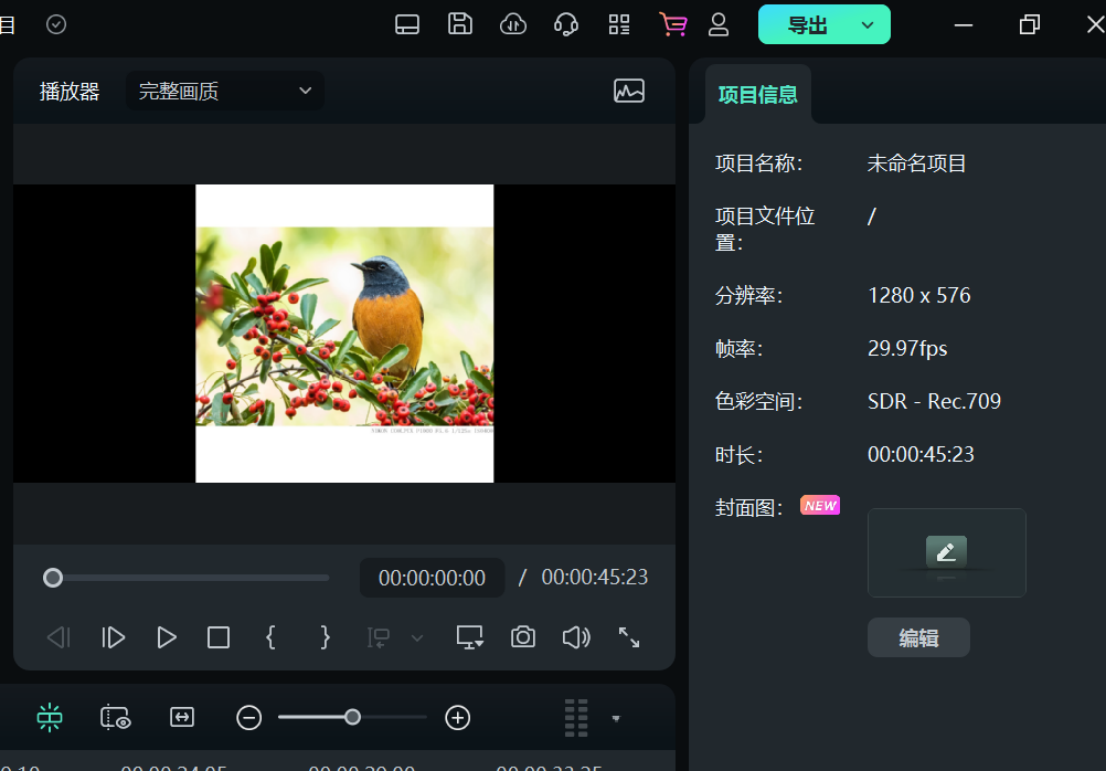Click the 00:00:00:00 timecode field
The image size is (1107, 771).
click(431, 578)
